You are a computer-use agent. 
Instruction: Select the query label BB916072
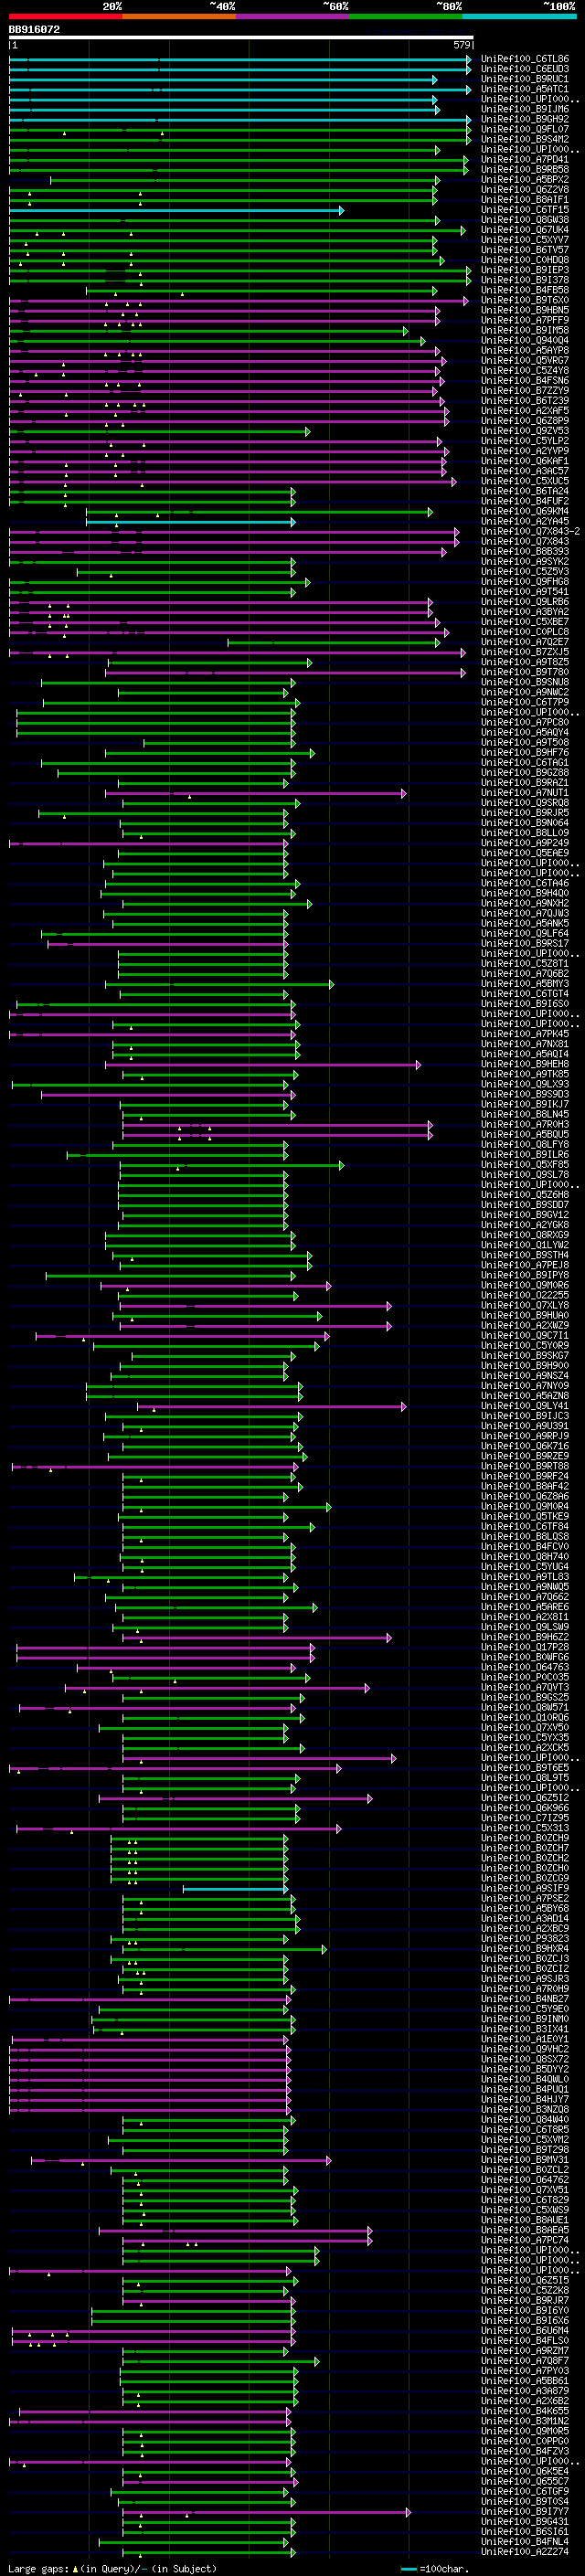click(x=34, y=29)
